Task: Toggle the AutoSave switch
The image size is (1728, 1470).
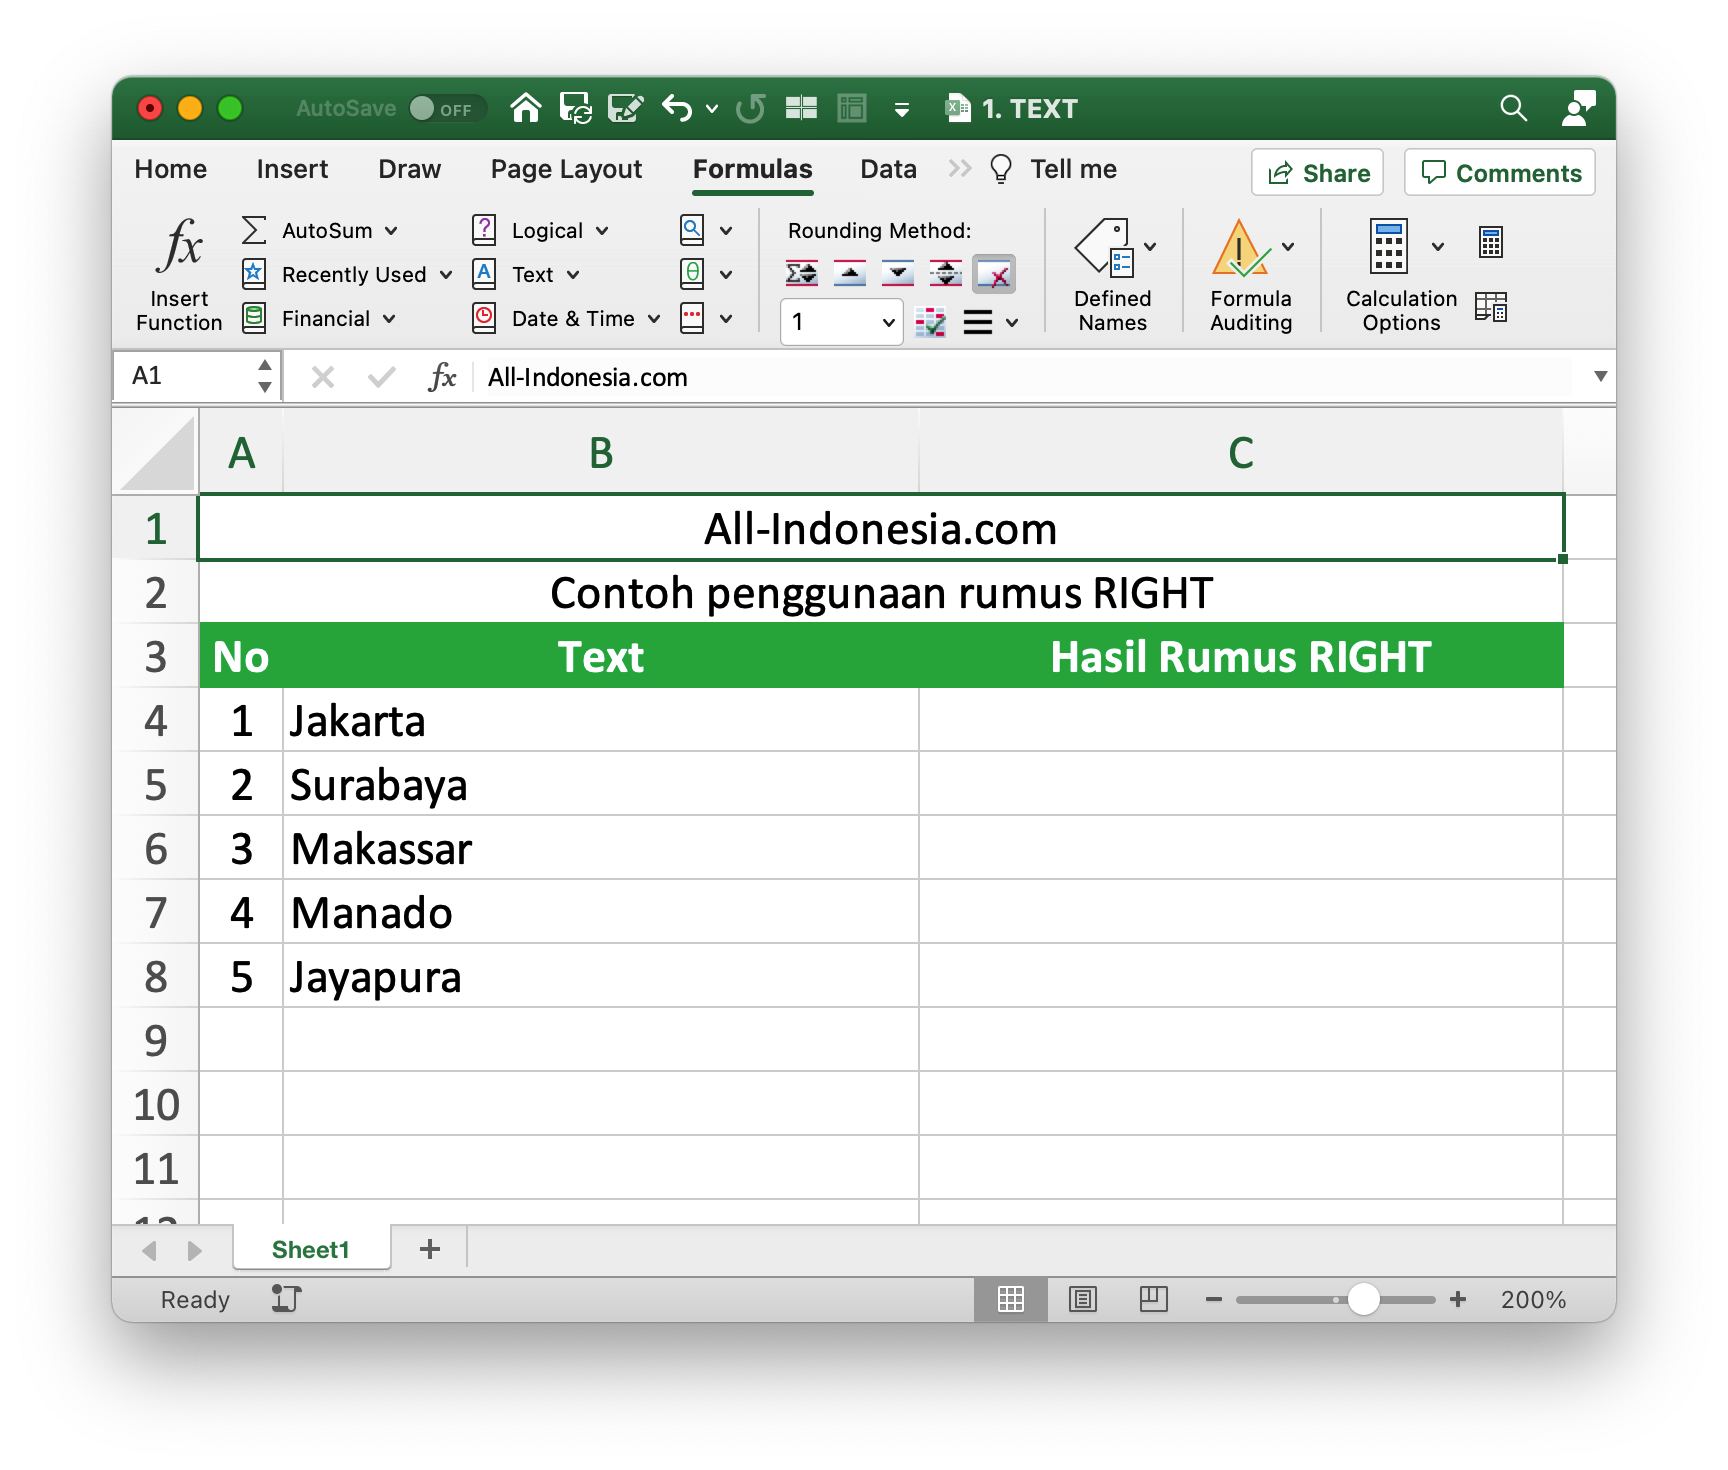Action: click(x=446, y=108)
